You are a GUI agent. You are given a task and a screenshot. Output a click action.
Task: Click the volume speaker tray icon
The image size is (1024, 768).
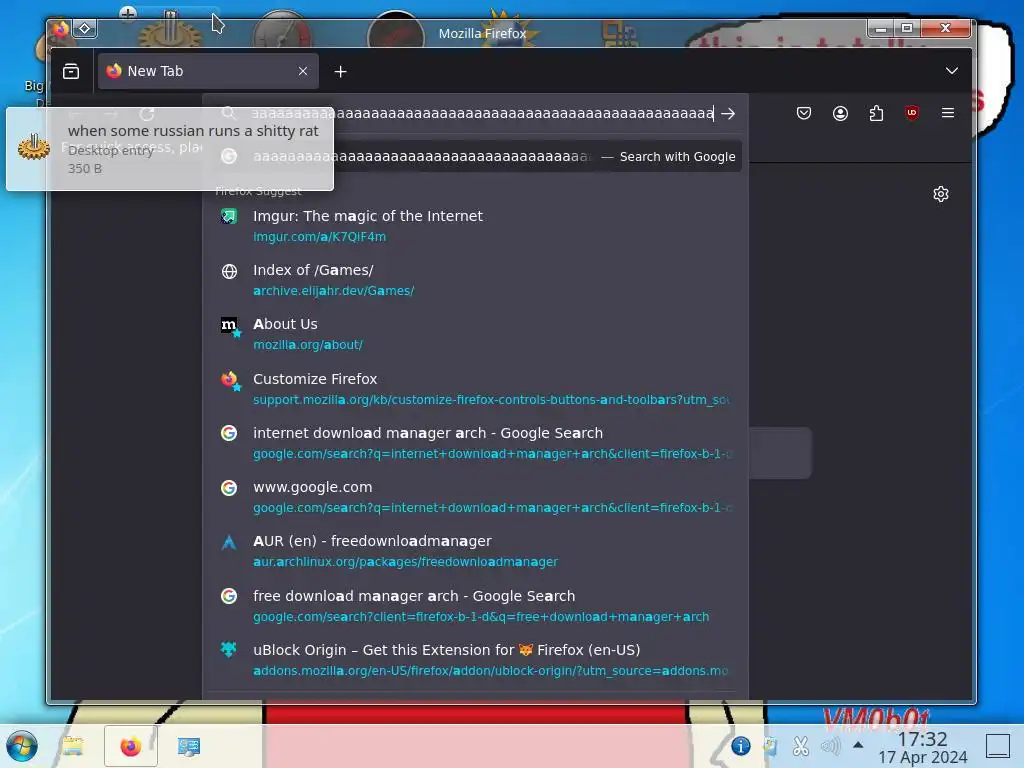830,746
